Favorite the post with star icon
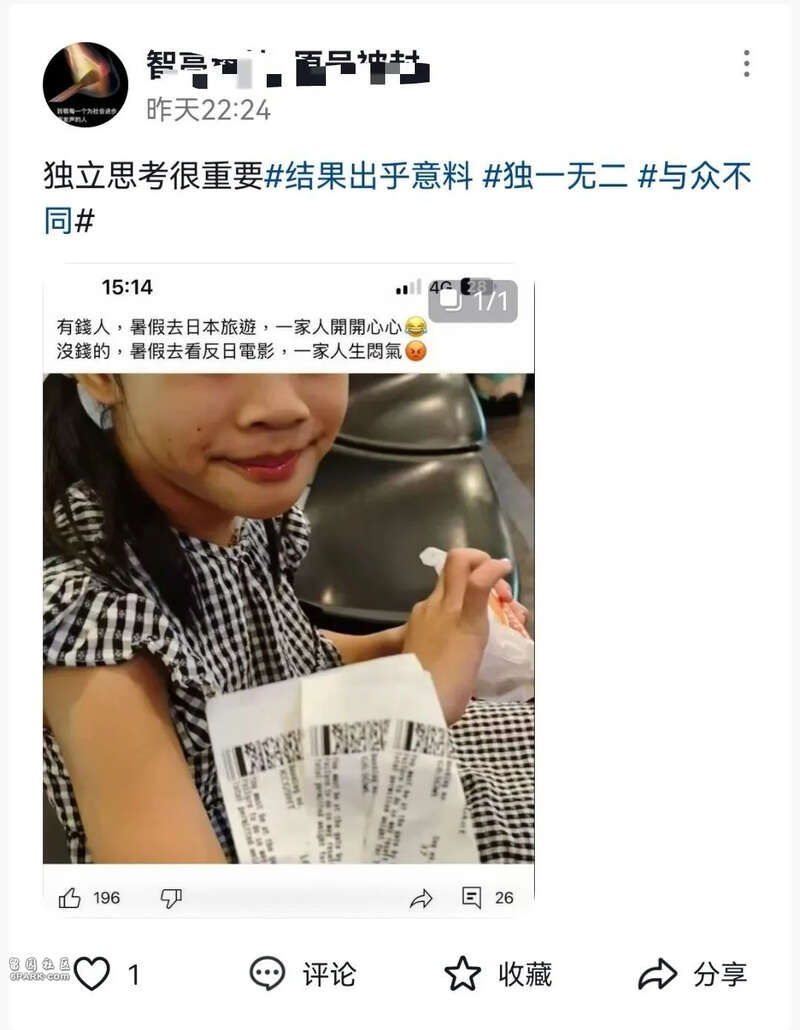This screenshot has width=800, height=1030. [463, 974]
